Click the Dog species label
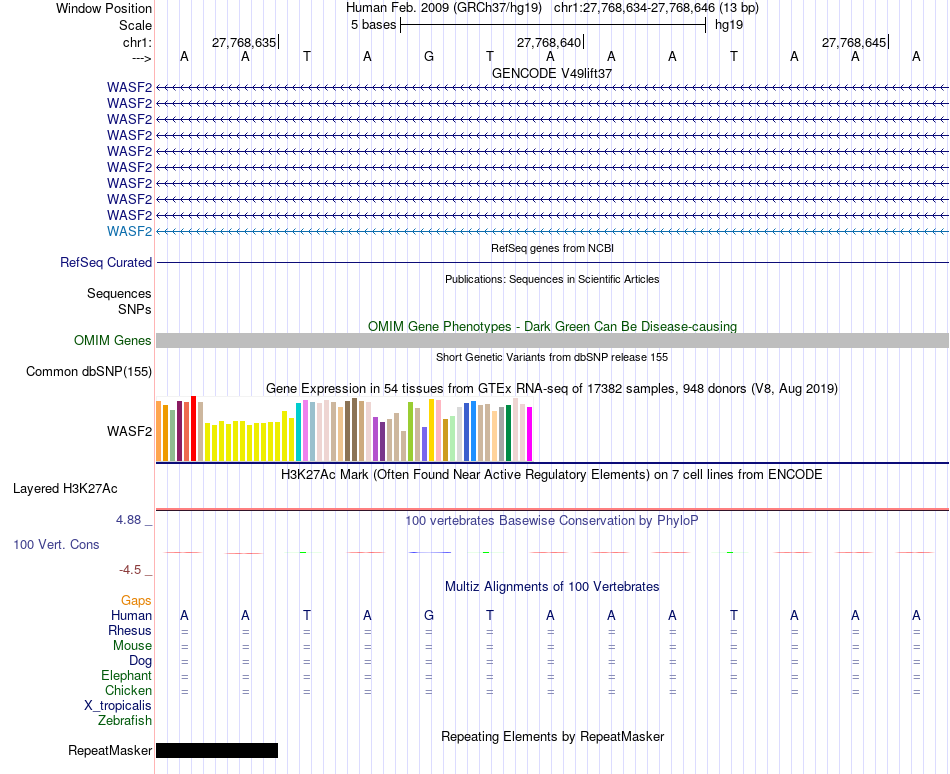Viewport: 950px width, 774px height. (140, 661)
